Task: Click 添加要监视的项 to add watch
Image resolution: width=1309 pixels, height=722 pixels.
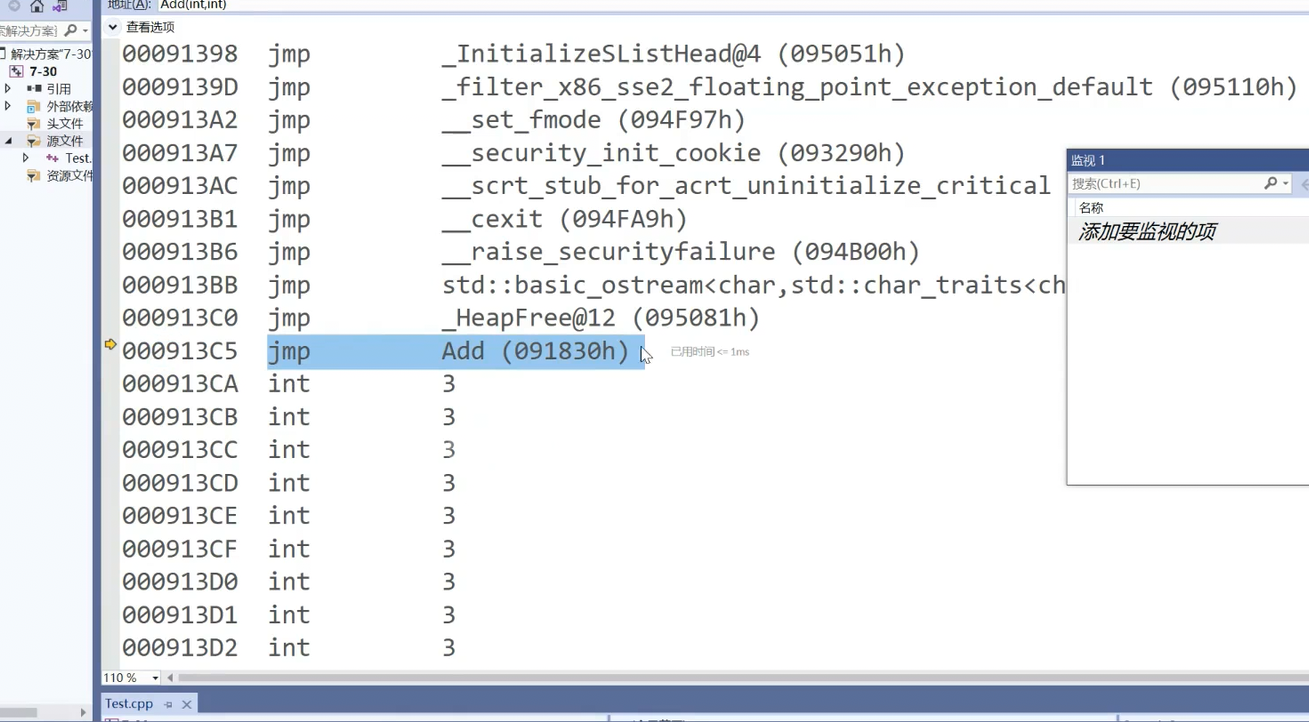Action: [1147, 232]
